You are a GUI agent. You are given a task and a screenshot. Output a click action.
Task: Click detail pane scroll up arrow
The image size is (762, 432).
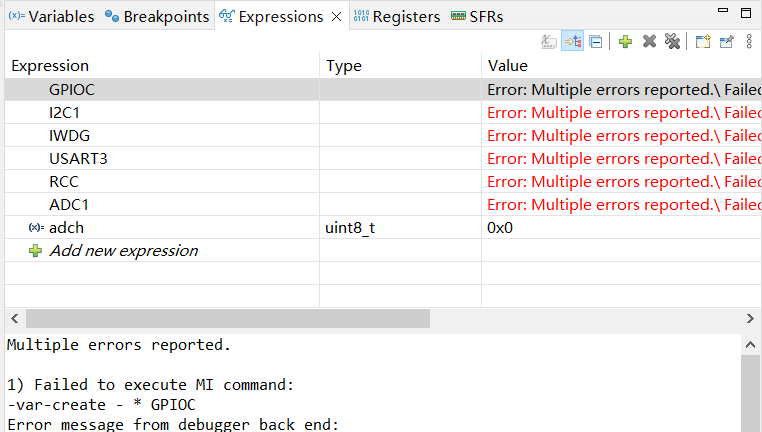tap(750, 345)
